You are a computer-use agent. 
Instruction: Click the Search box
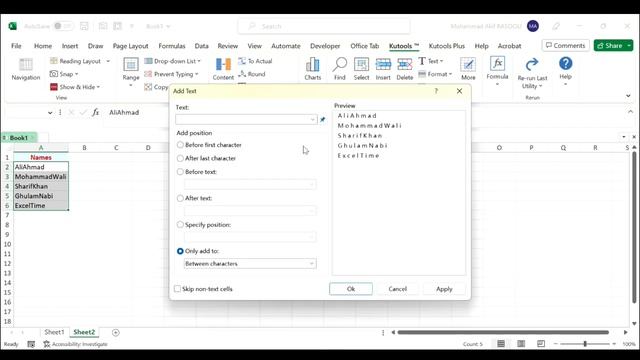324,26
